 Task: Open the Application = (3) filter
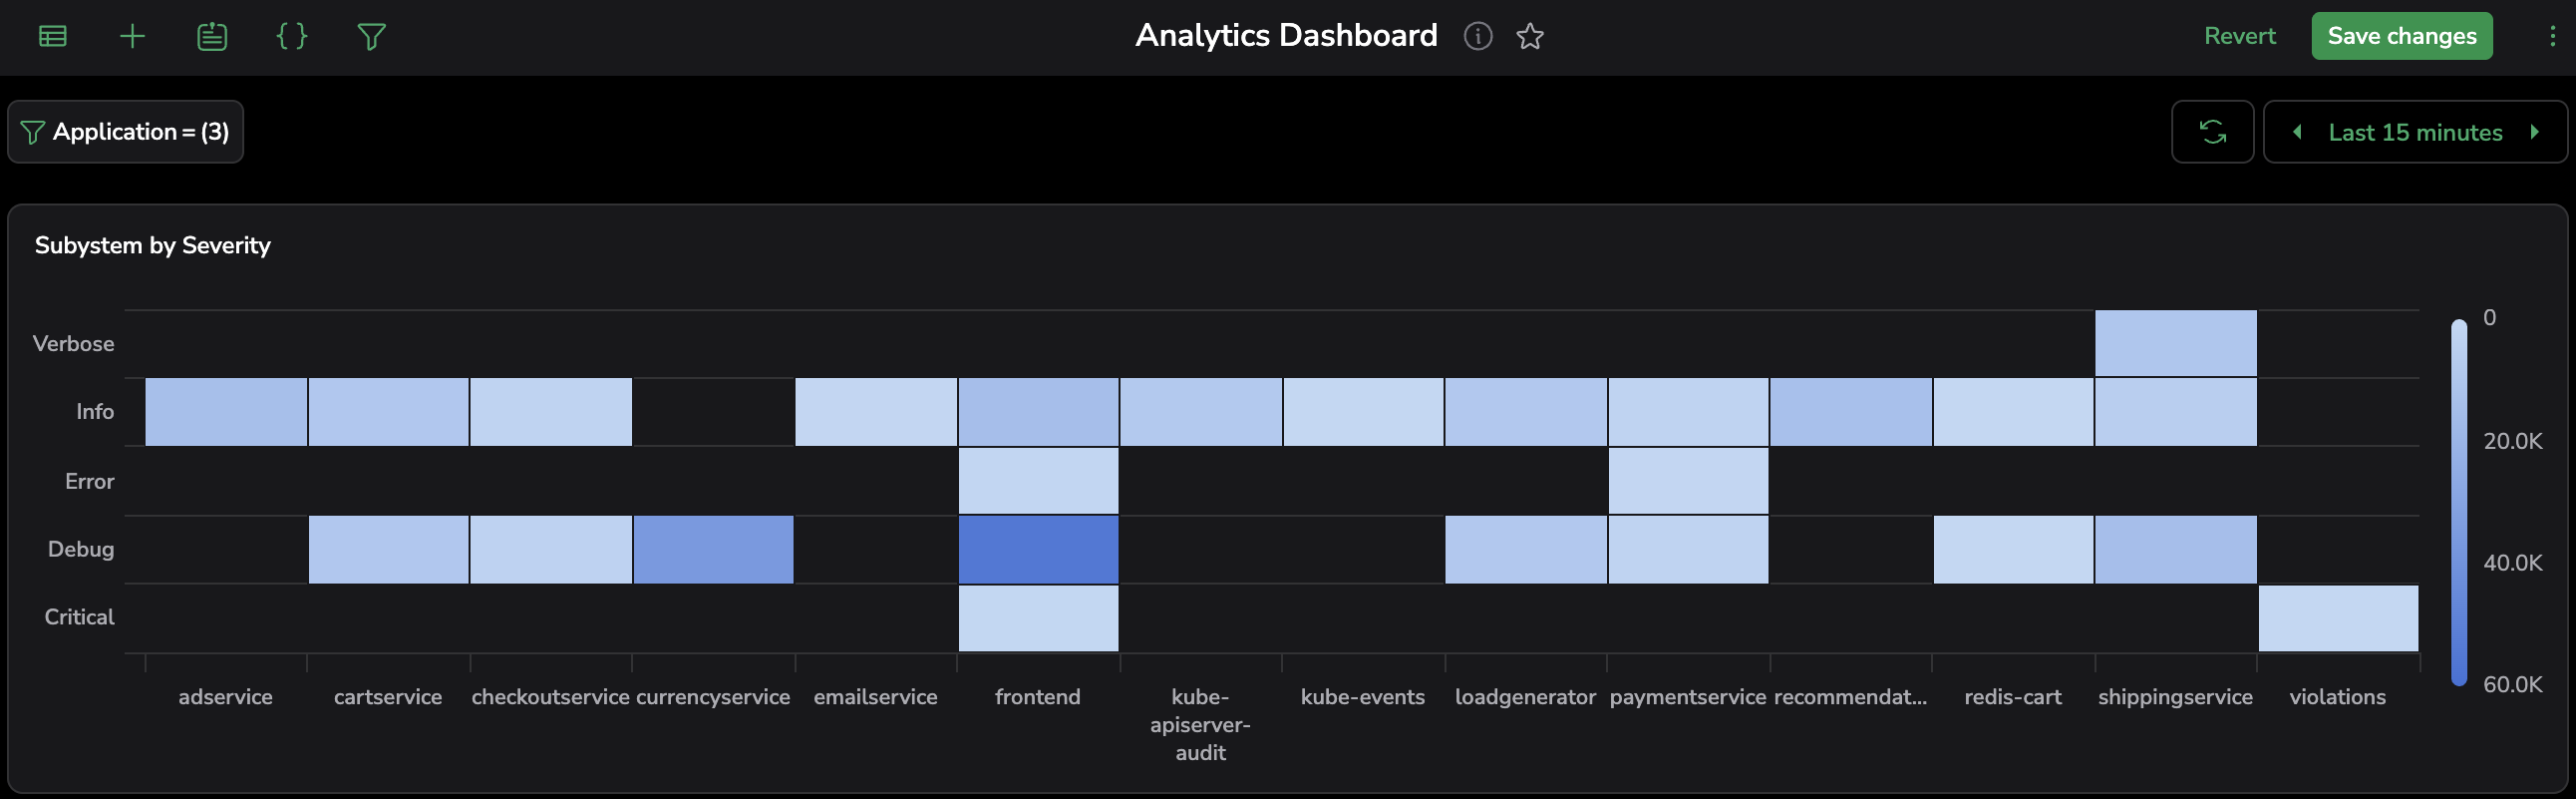click(126, 132)
